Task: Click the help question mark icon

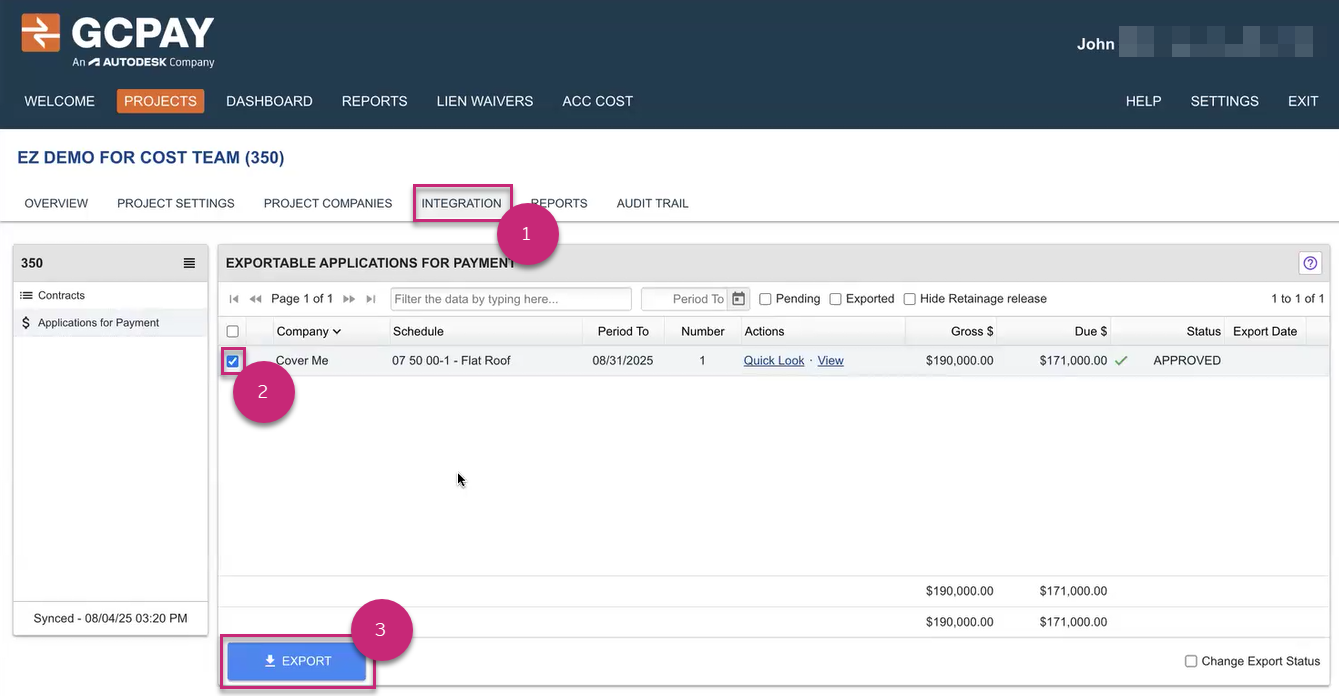Action: point(1310,262)
